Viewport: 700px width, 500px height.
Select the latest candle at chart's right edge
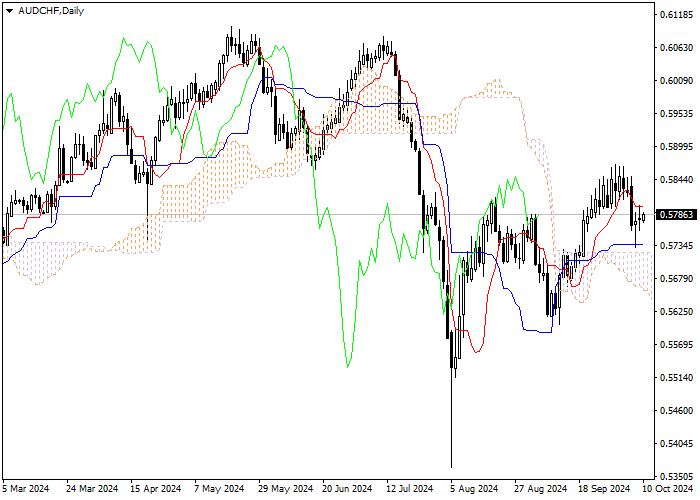pyautogui.click(x=643, y=217)
